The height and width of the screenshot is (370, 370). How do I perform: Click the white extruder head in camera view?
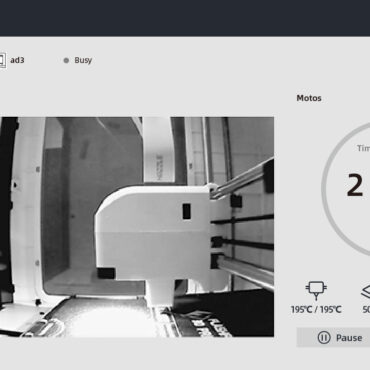pyautogui.click(x=153, y=233)
